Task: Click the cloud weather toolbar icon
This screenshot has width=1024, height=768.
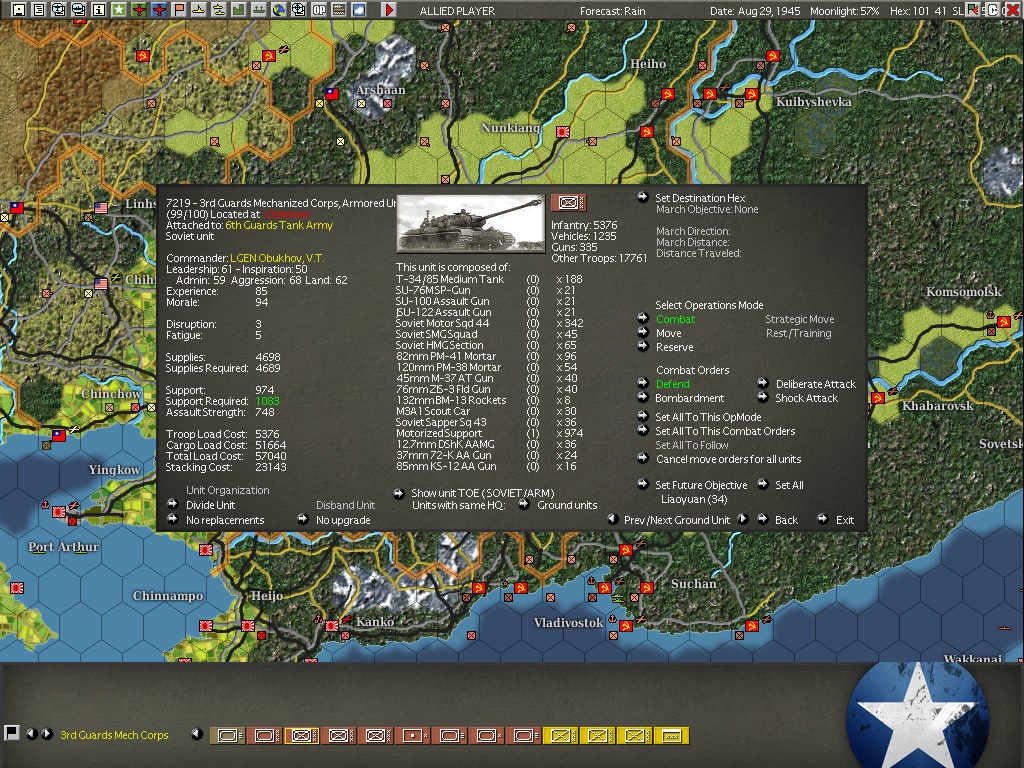Action: [359, 10]
